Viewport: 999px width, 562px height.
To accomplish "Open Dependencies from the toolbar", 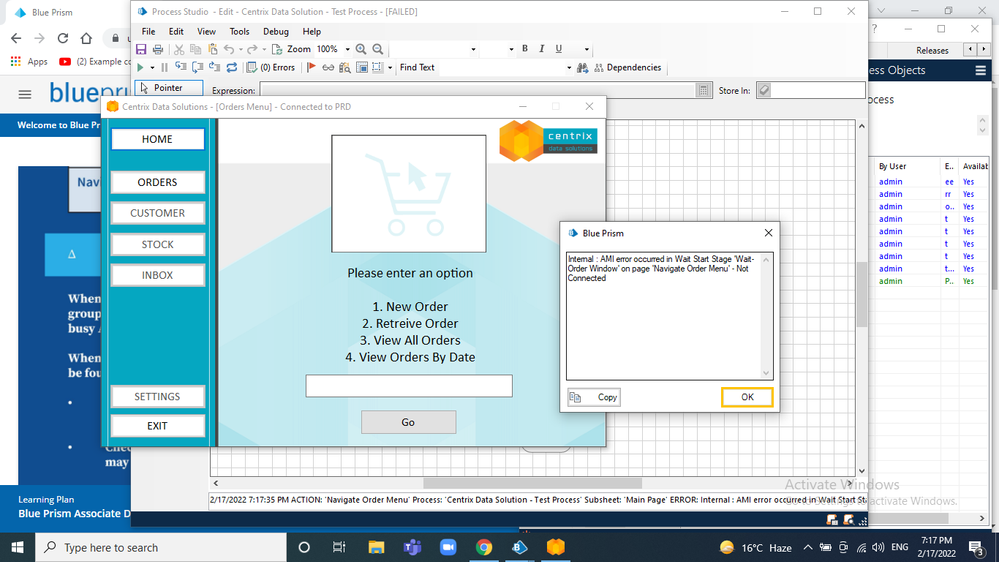I will tap(628, 68).
